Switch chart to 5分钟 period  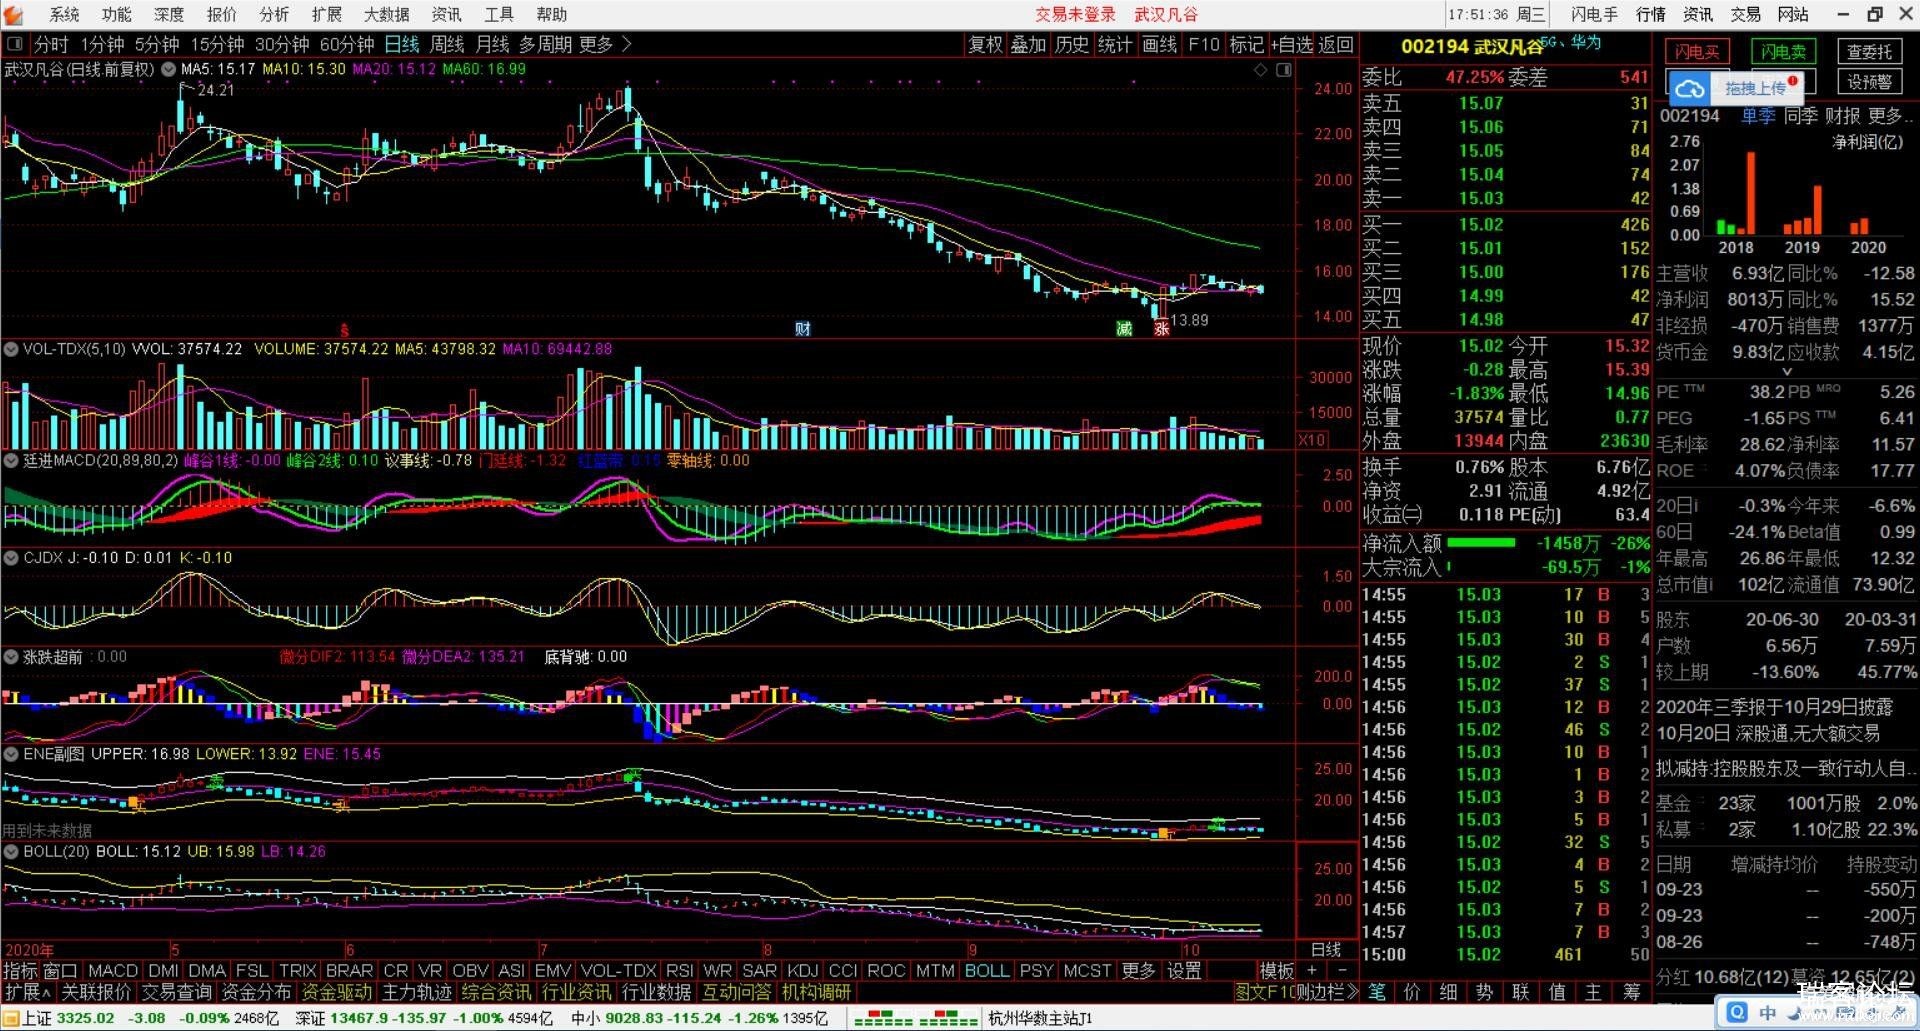tap(157, 44)
